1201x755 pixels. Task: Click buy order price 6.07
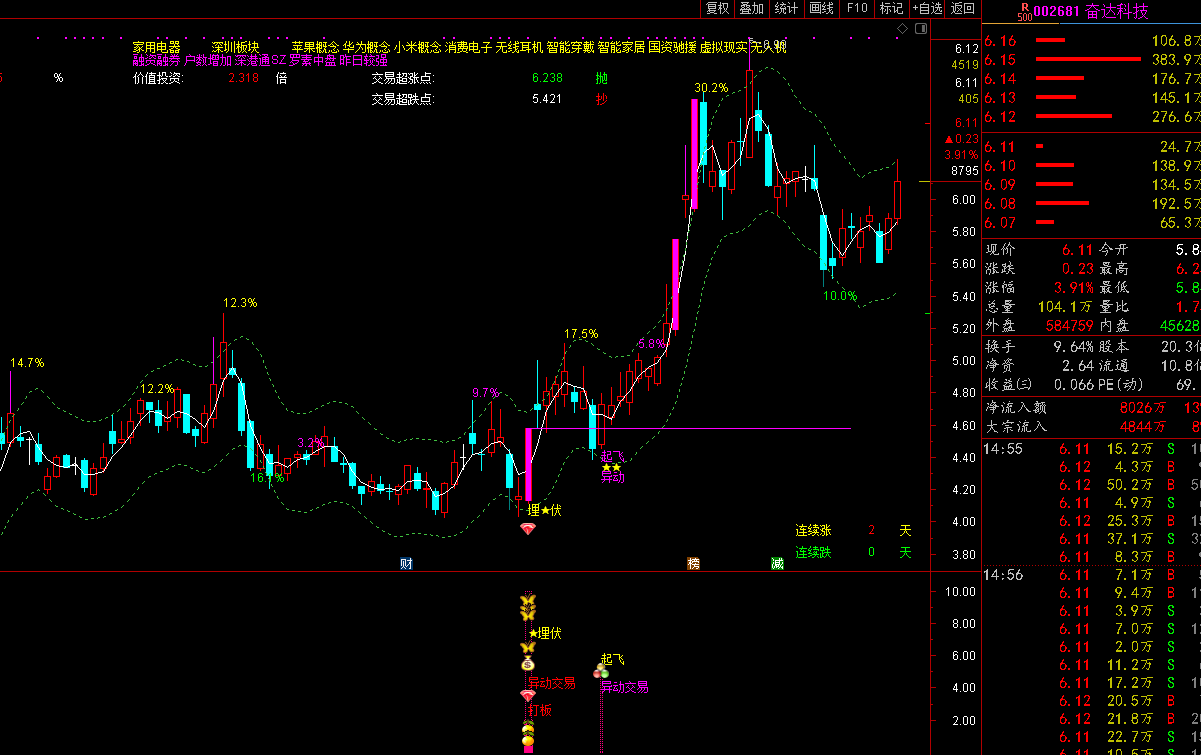(x=1000, y=223)
